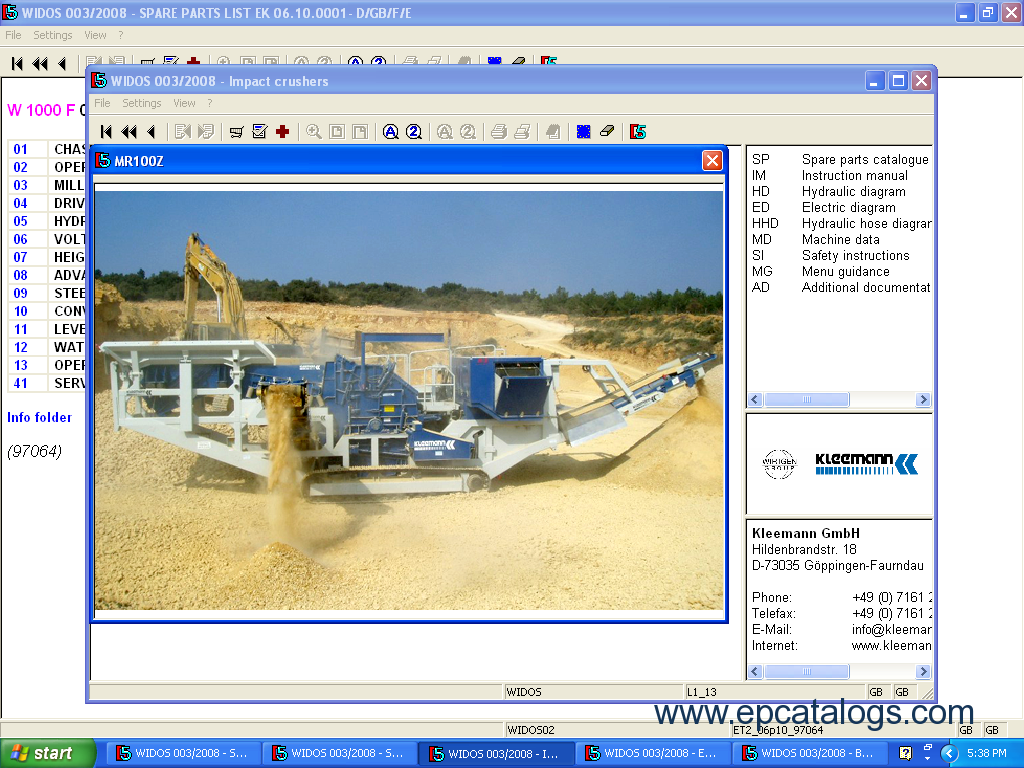Click the blue '2' search icon
The image size is (1024, 768).
(x=413, y=132)
